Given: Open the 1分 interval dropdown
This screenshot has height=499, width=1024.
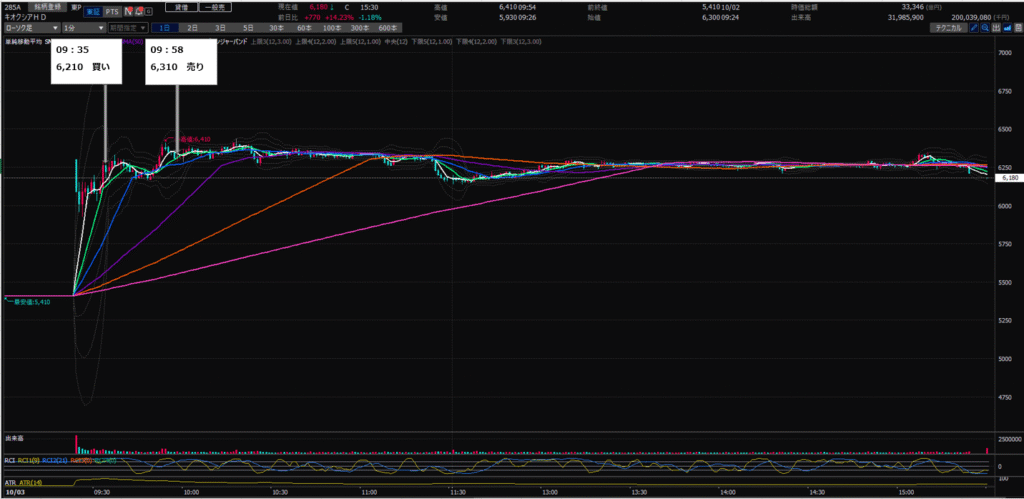Looking at the screenshot, I should [83, 28].
